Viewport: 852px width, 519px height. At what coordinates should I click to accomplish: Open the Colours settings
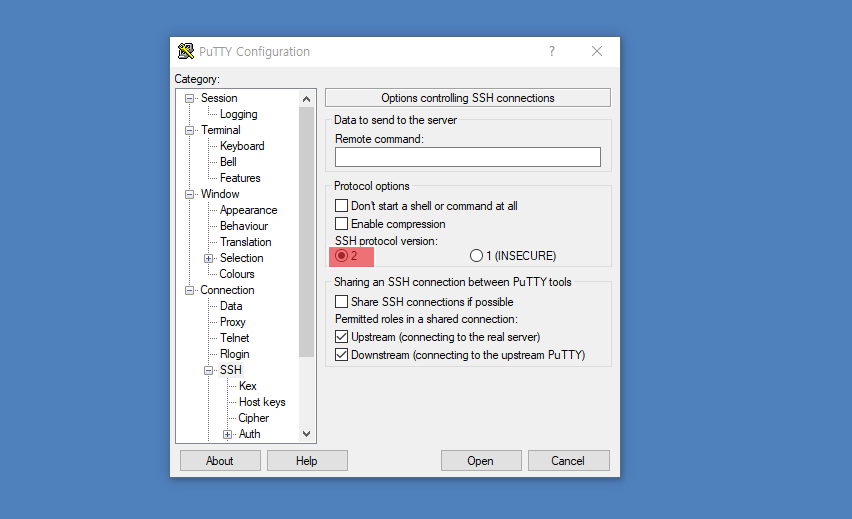(237, 274)
